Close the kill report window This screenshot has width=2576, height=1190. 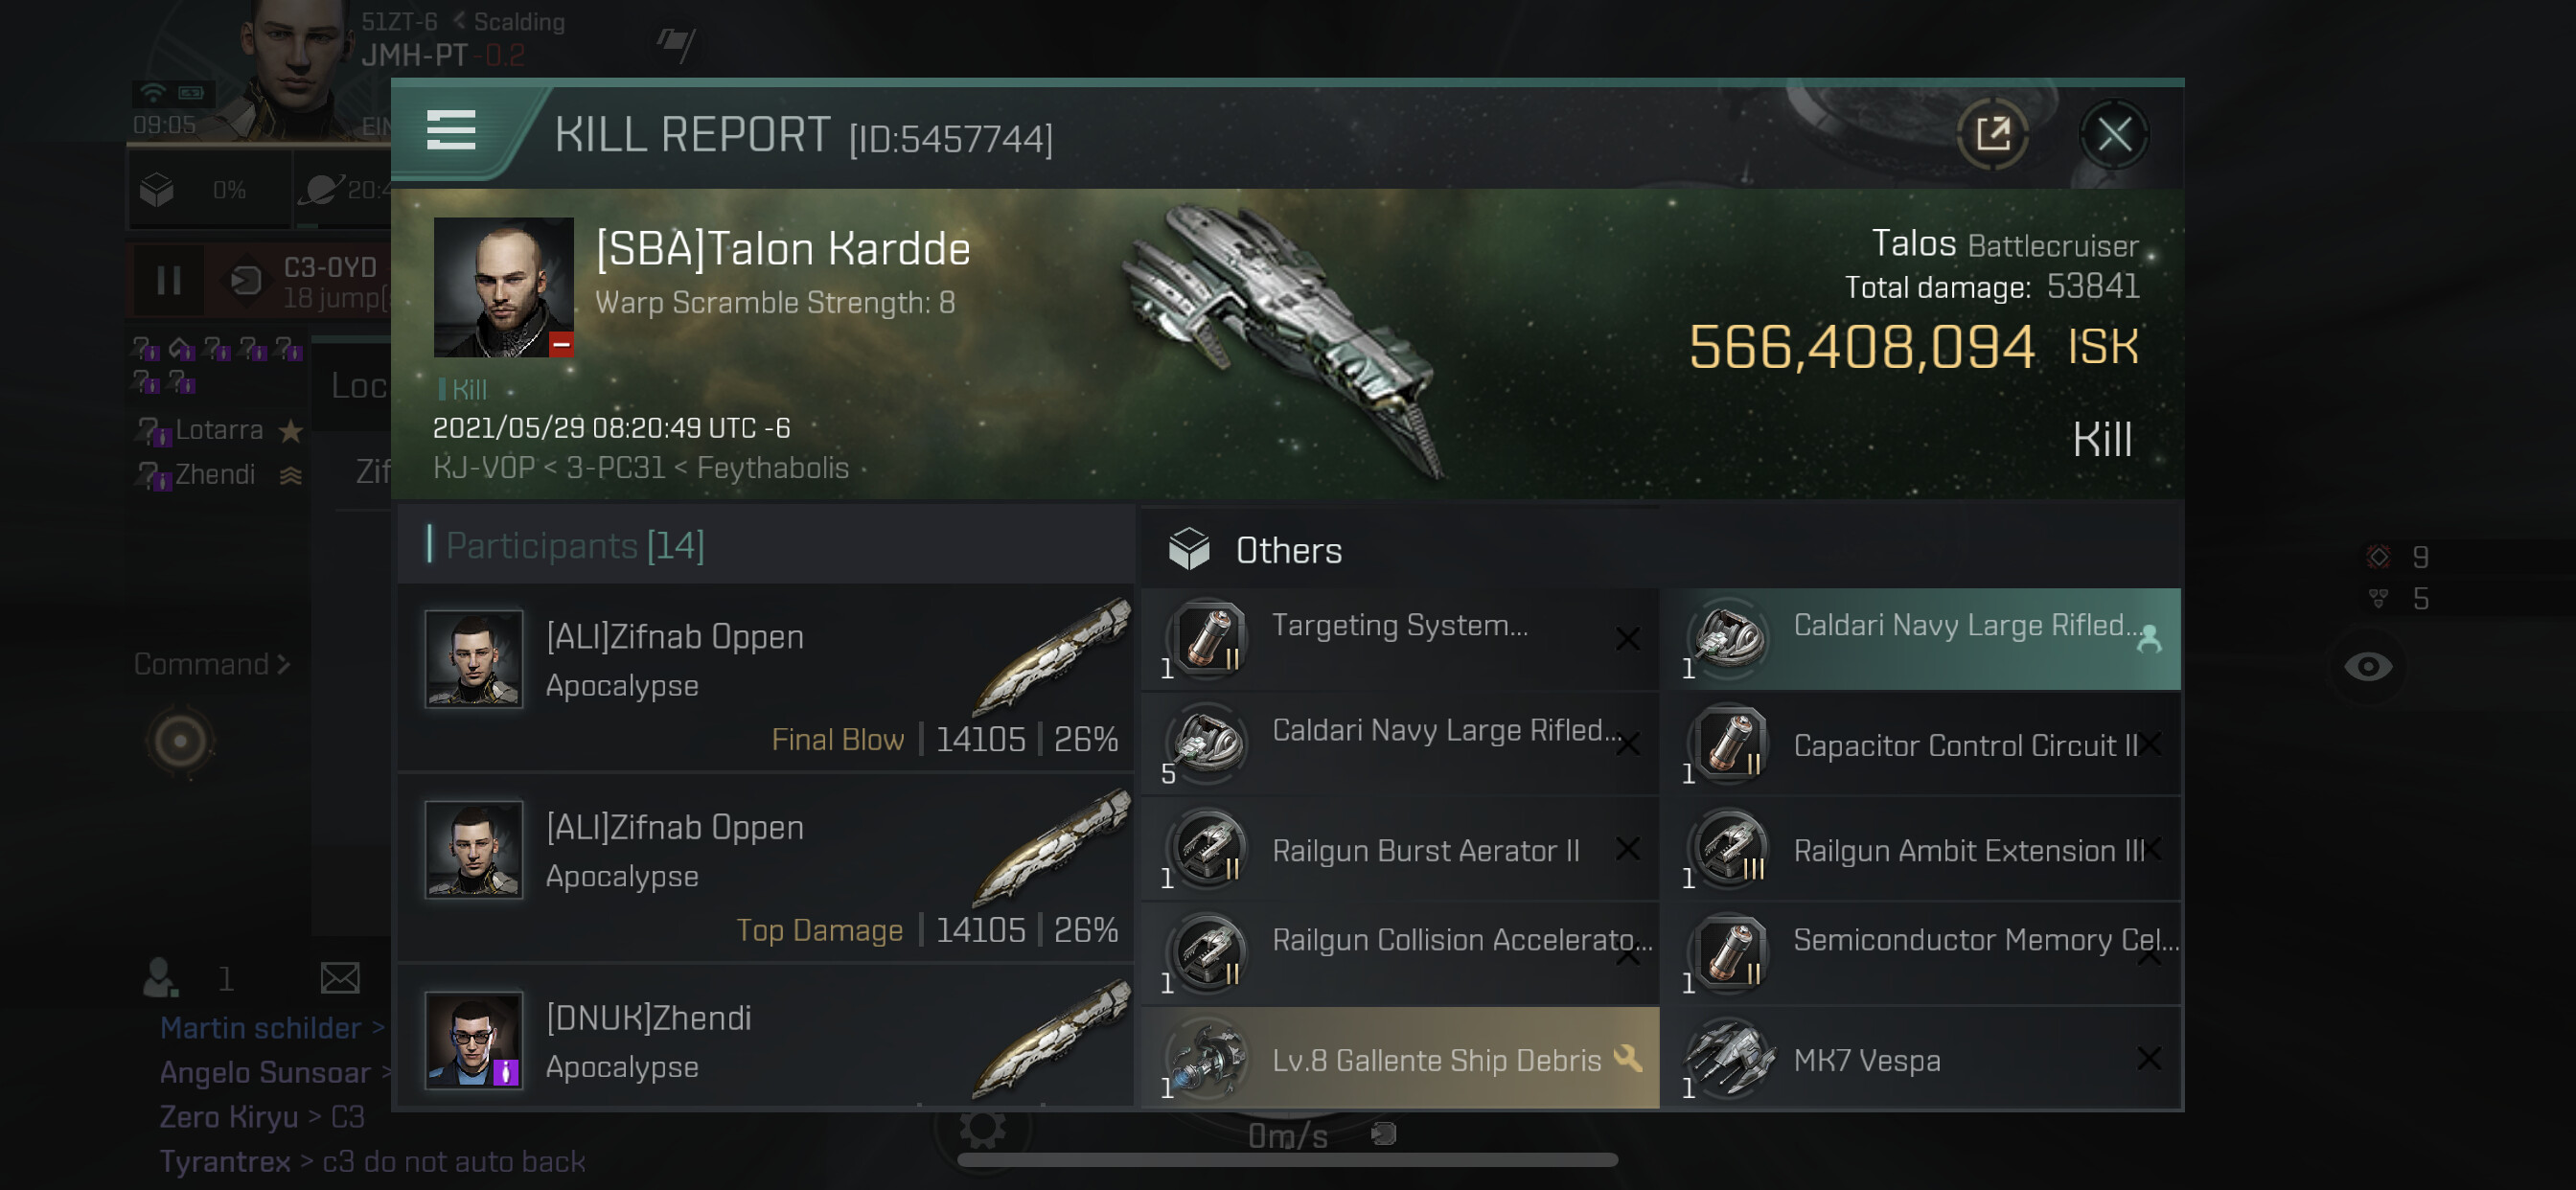pyautogui.click(x=2113, y=134)
